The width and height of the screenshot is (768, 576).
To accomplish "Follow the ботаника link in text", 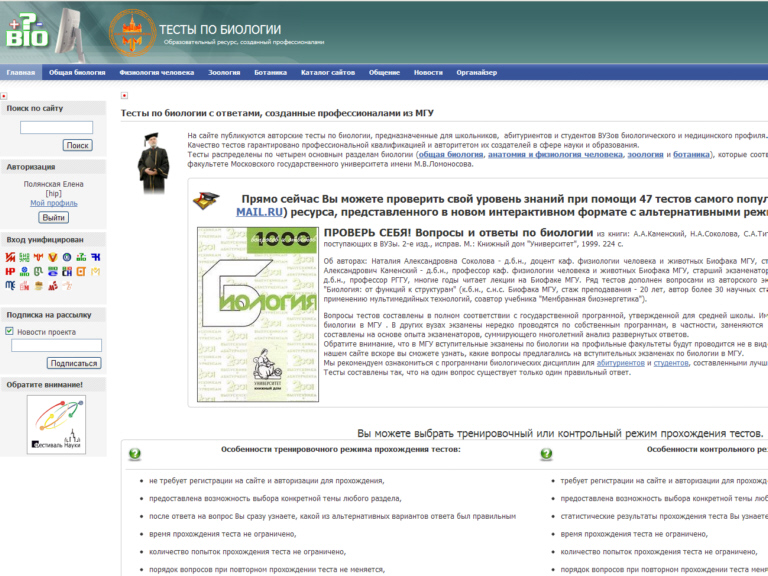I will (691, 155).
